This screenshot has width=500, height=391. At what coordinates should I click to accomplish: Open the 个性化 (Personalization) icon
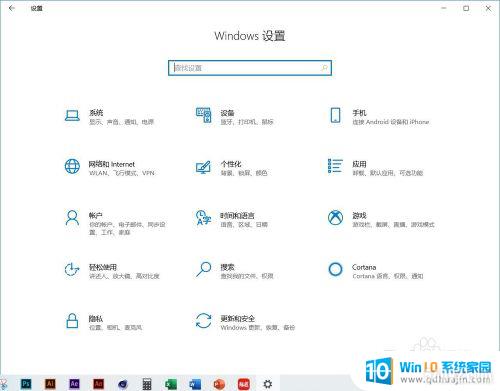[203, 167]
